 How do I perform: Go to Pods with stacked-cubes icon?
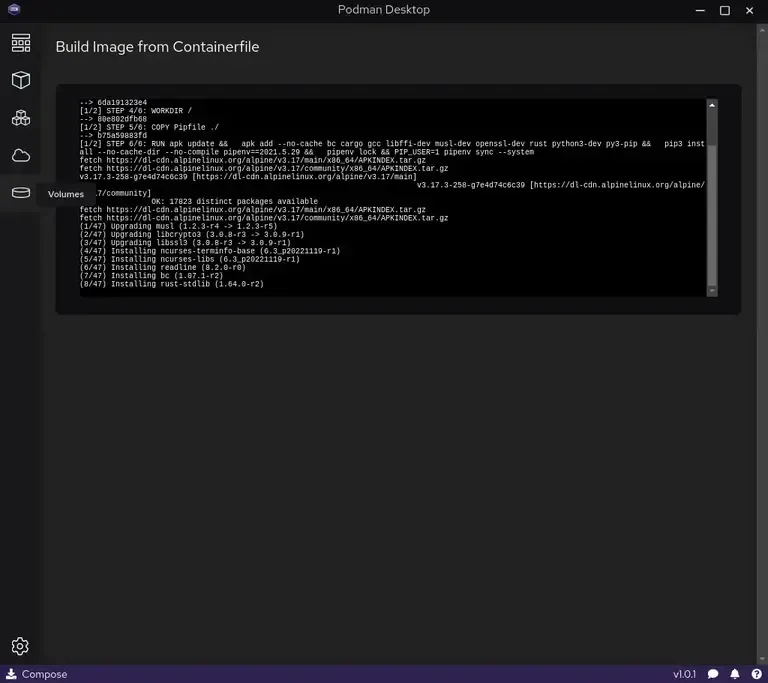[x=21, y=118]
